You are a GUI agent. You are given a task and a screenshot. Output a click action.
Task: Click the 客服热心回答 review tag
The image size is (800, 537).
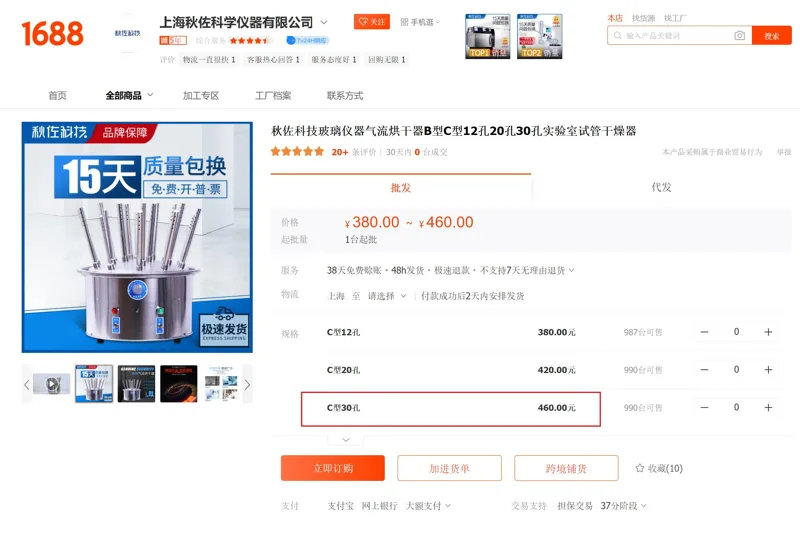click(273, 60)
